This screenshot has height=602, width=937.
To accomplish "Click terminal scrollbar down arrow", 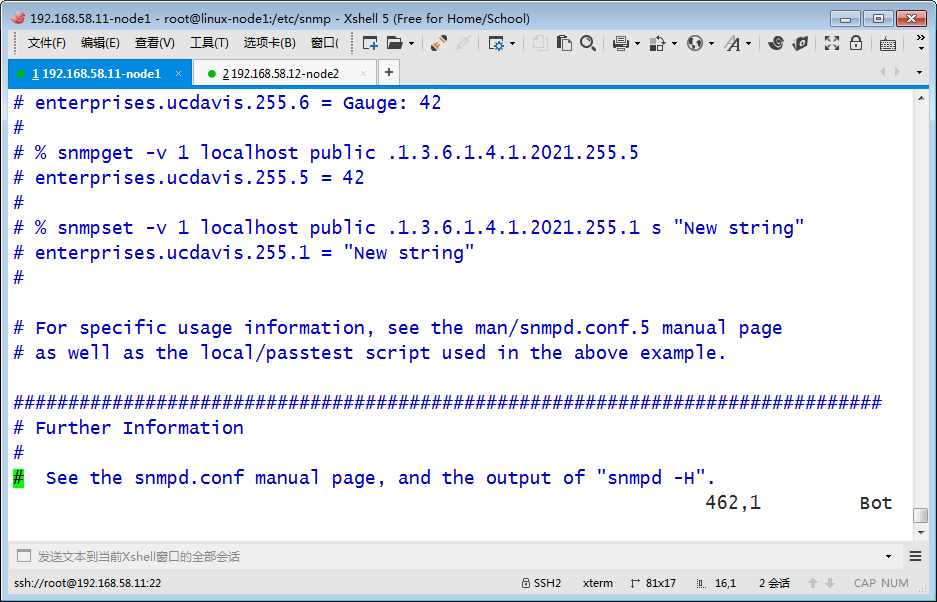I will tap(921, 532).
